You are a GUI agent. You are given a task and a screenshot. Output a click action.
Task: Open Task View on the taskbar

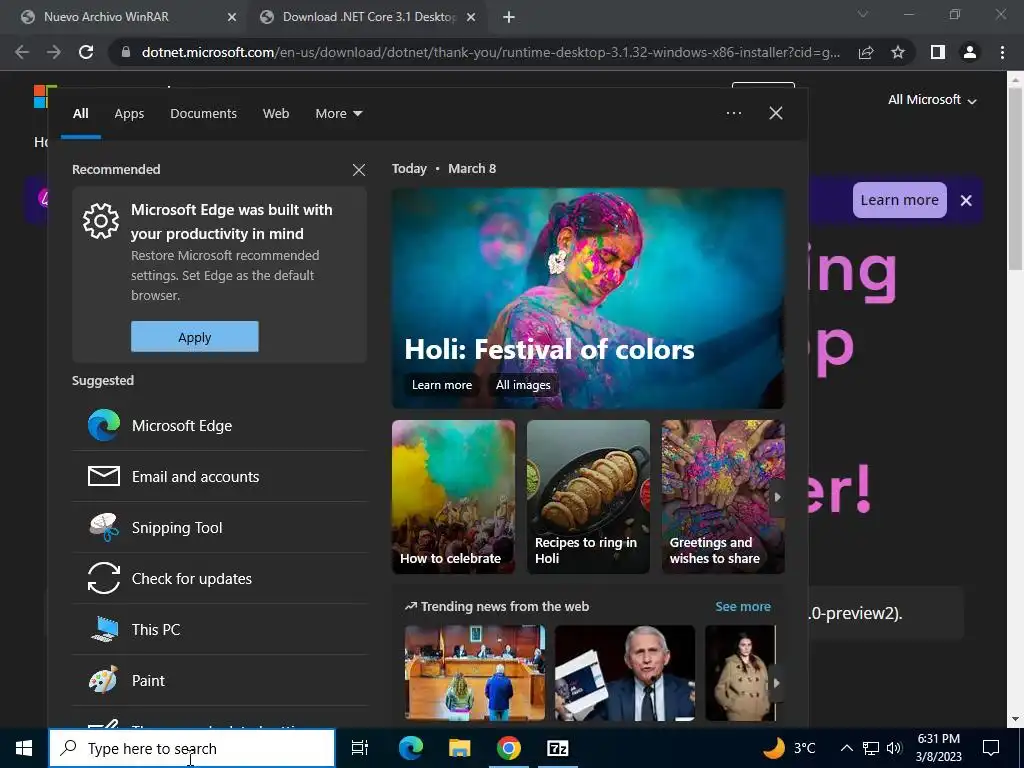pyautogui.click(x=360, y=748)
